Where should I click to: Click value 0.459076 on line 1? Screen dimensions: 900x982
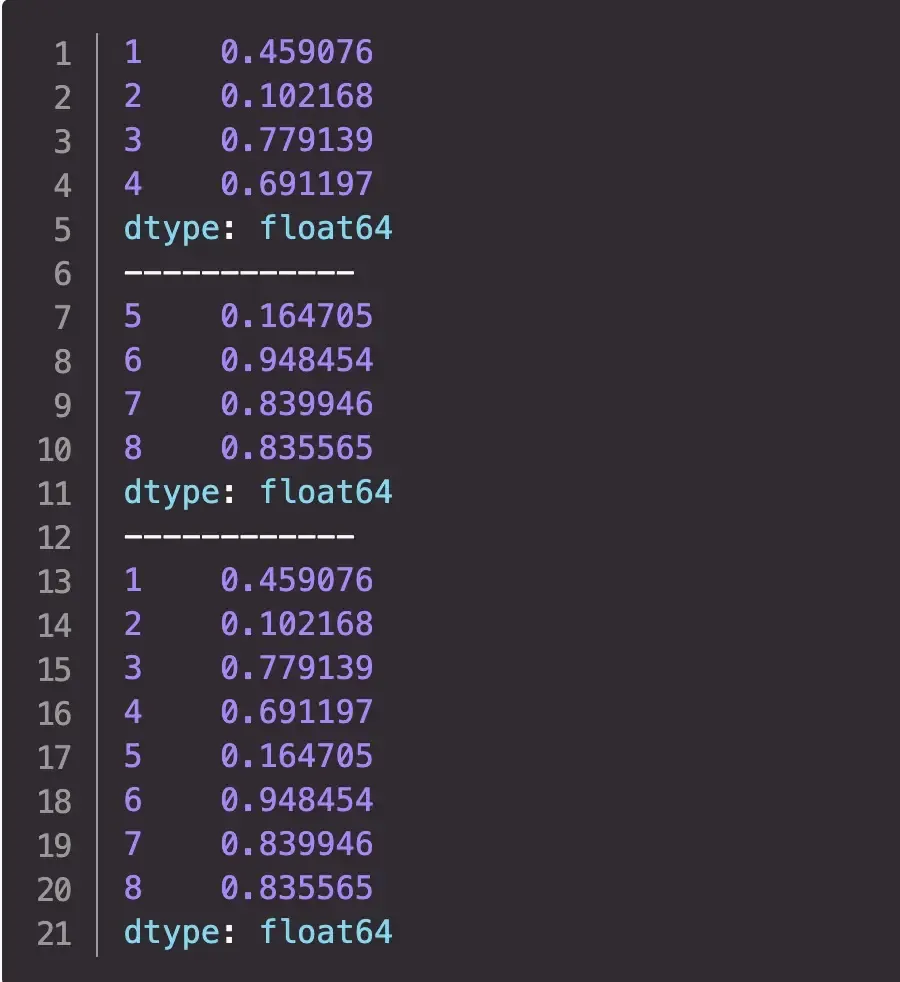pyautogui.click(x=297, y=52)
